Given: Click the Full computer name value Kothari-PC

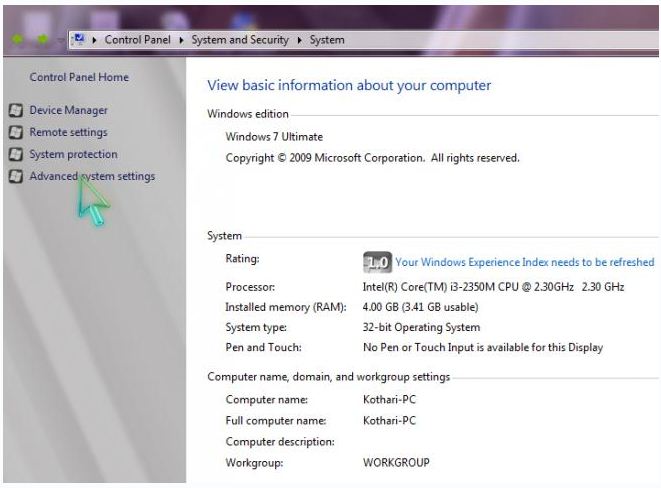Looking at the screenshot, I should pyautogui.click(x=389, y=421).
